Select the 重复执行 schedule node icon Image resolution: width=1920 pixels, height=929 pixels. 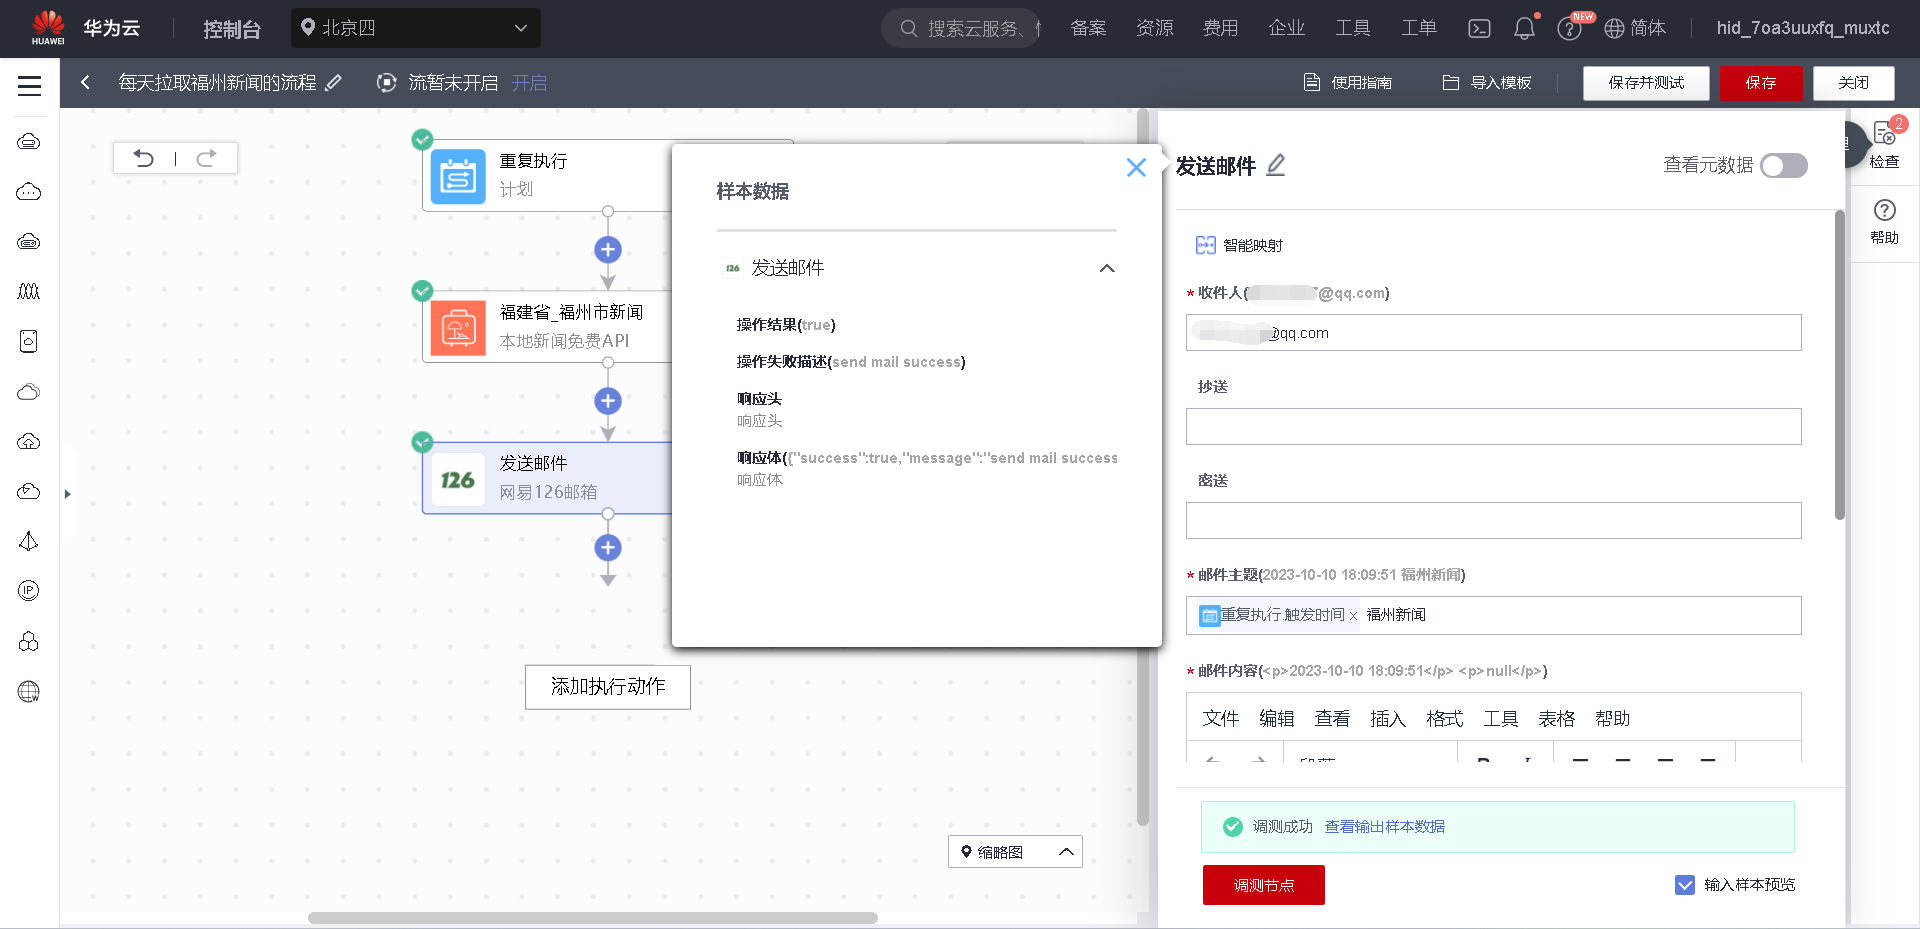coord(458,176)
